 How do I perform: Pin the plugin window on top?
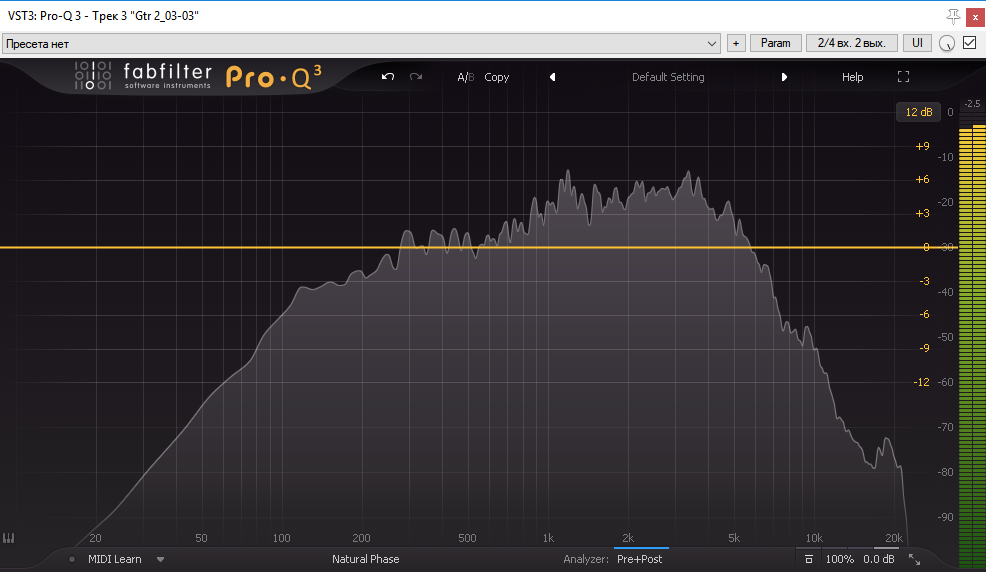click(x=953, y=16)
